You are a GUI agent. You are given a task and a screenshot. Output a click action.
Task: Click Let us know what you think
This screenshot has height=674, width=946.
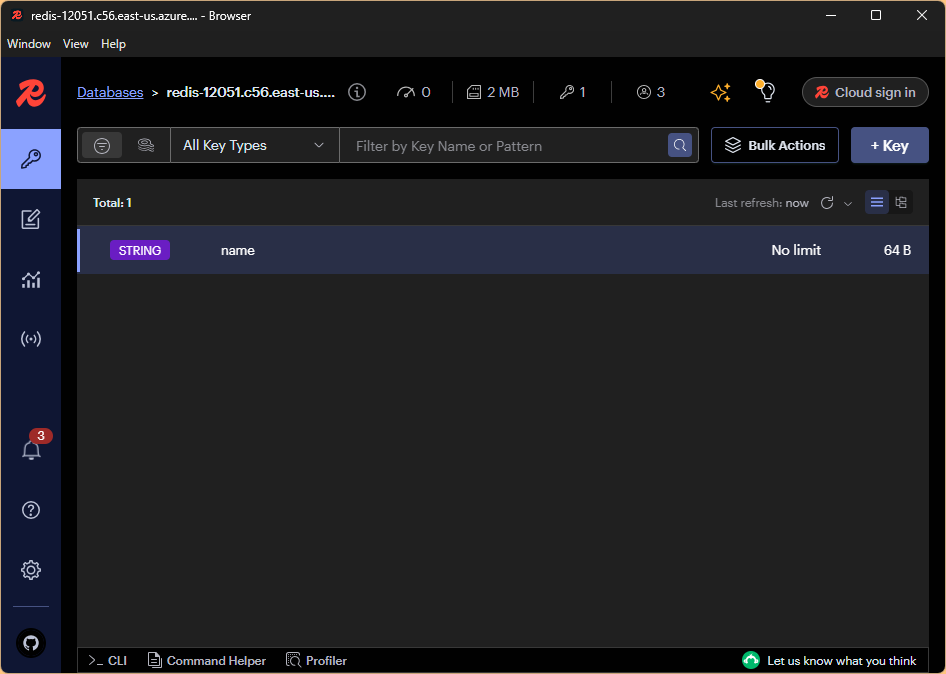tap(842, 661)
